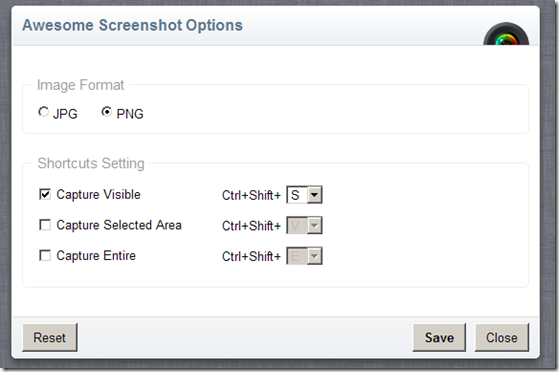Open the Capture Entire key dropdown
Screen dimensions: 559x372
(x=304, y=256)
